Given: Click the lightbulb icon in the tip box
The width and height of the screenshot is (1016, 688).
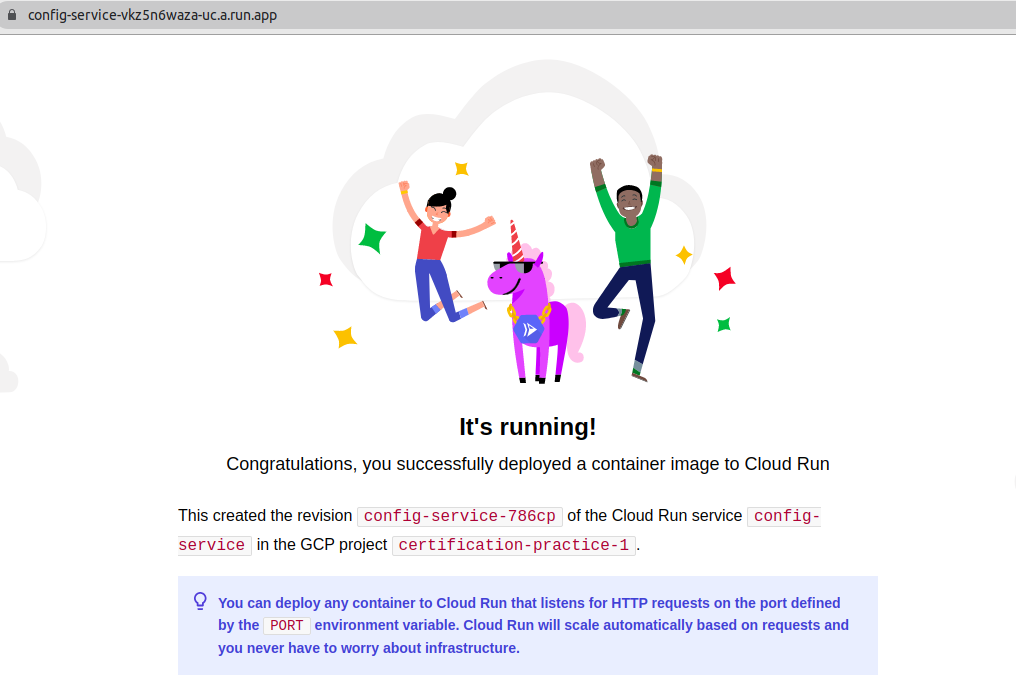Looking at the screenshot, I should coord(199,600).
